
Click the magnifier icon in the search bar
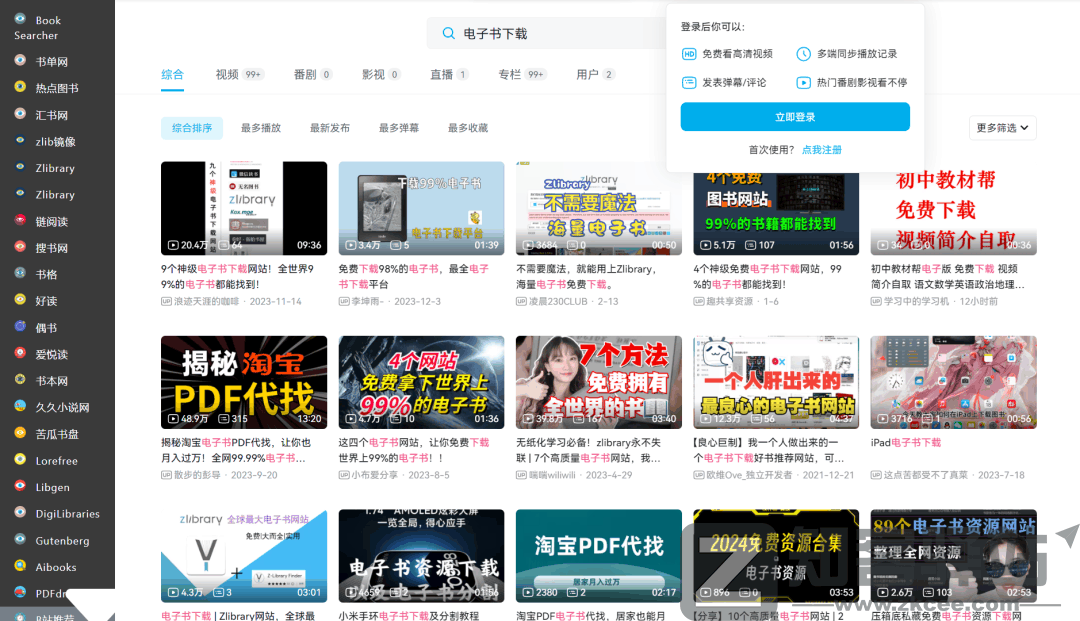(449, 33)
